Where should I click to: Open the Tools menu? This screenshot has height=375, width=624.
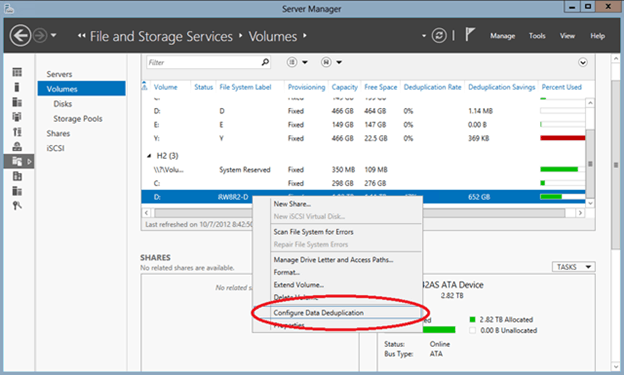(x=537, y=36)
